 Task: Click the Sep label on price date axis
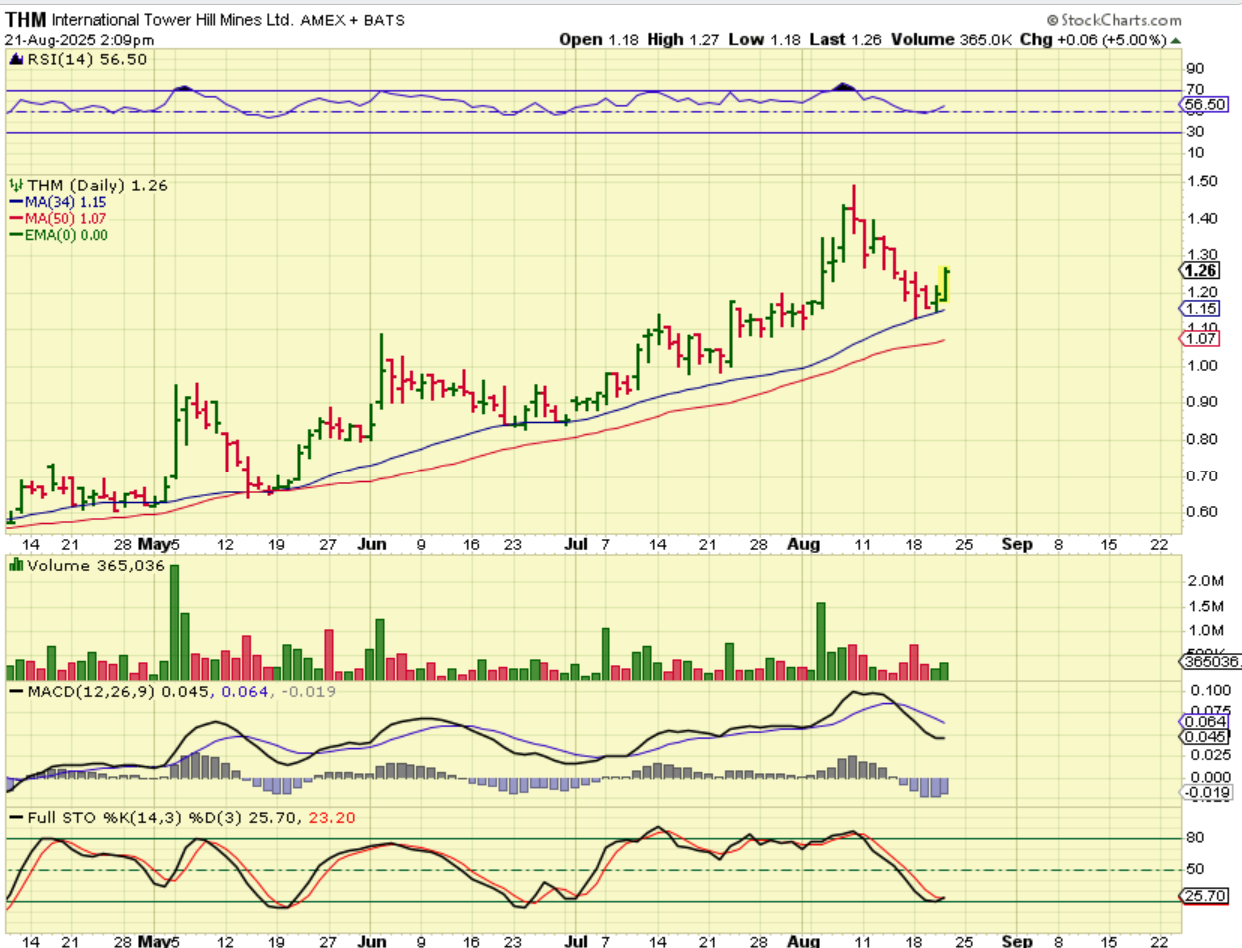pos(1016,546)
